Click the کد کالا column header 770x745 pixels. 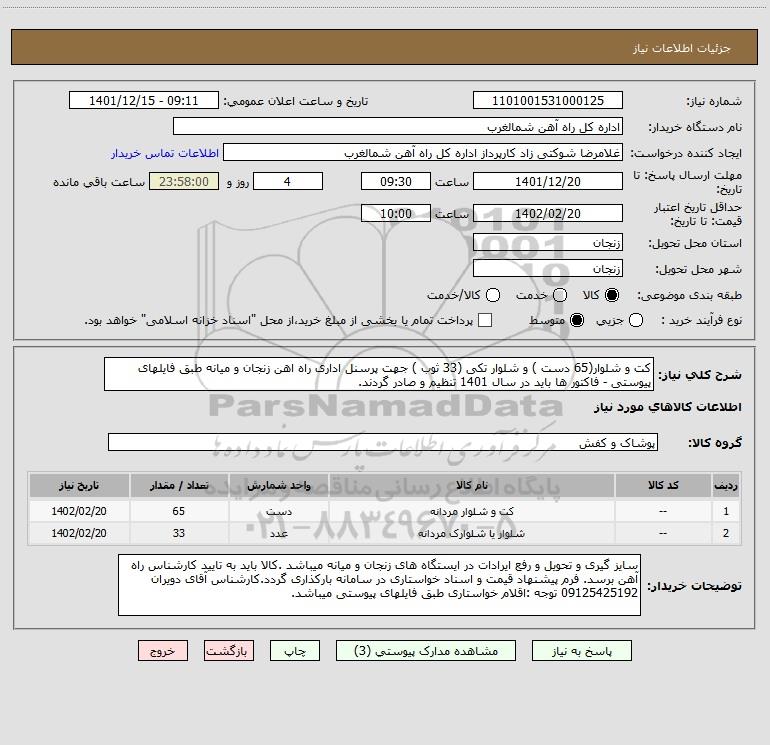pyautogui.click(x=663, y=486)
